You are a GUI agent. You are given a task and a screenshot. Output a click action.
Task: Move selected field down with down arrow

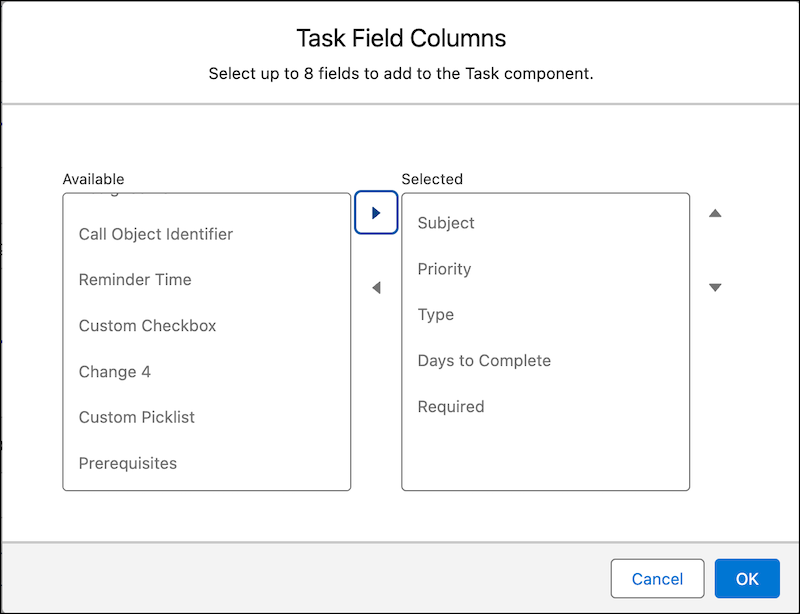pyautogui.click(x=715, y=287)
